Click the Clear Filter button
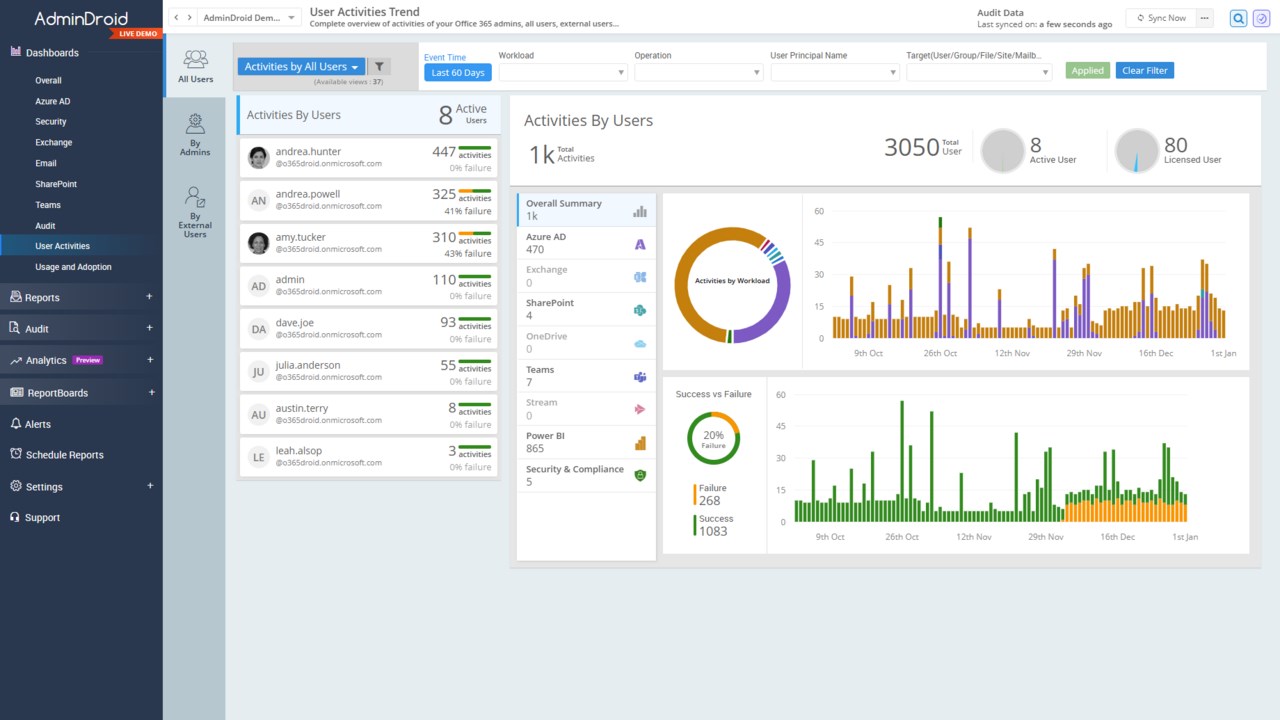The width and height of the screenshot is (1280, 720). click(x=1145, y=71)
